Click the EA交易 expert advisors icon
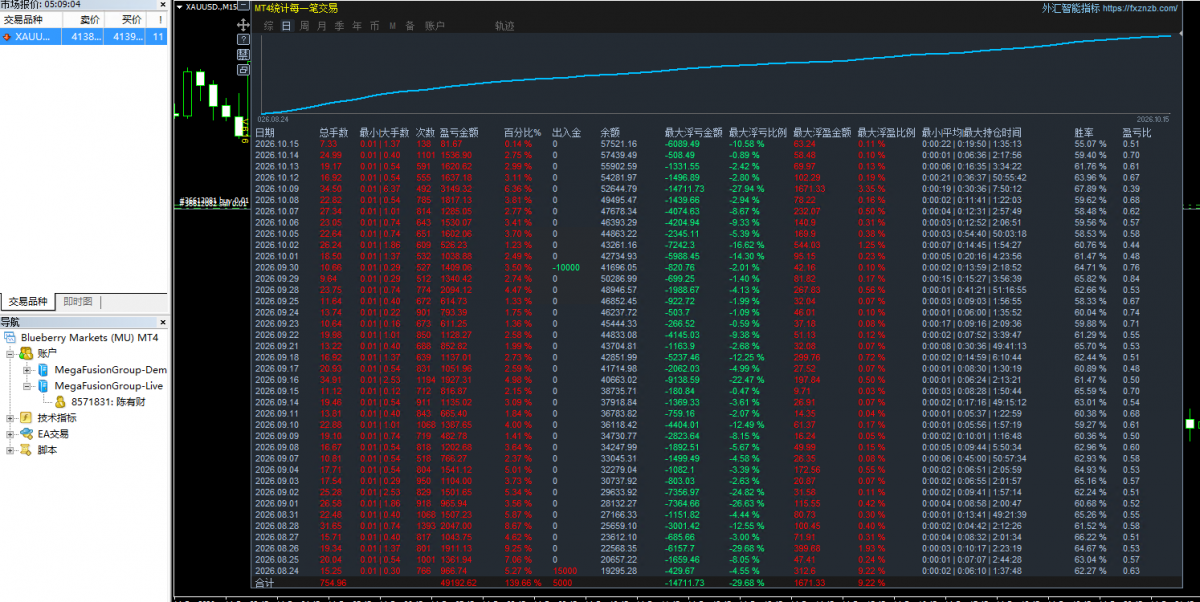The image size is (1200, 602). click(x=27, y=434)
